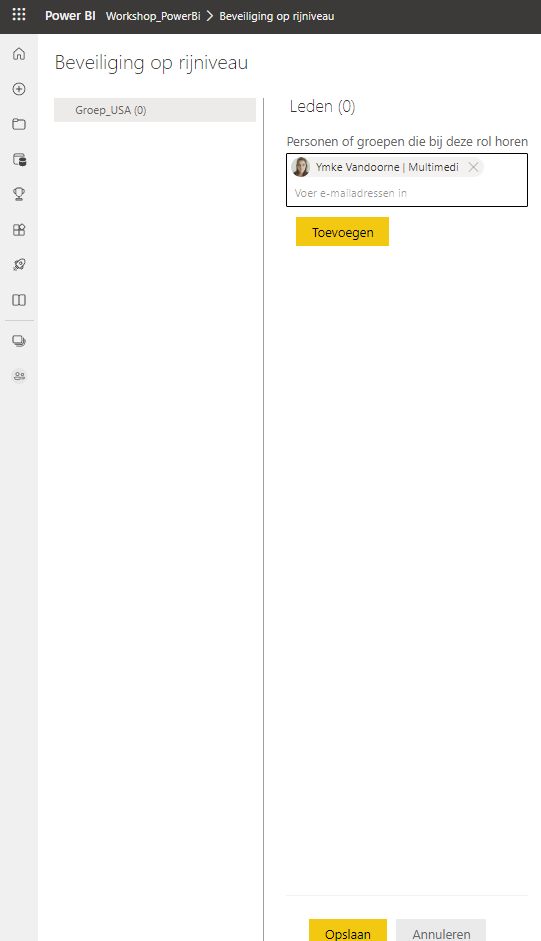
Task: Click Ymke Vandoorne's avatar chip
Action: pyautogui.click(x=387, y=167)
